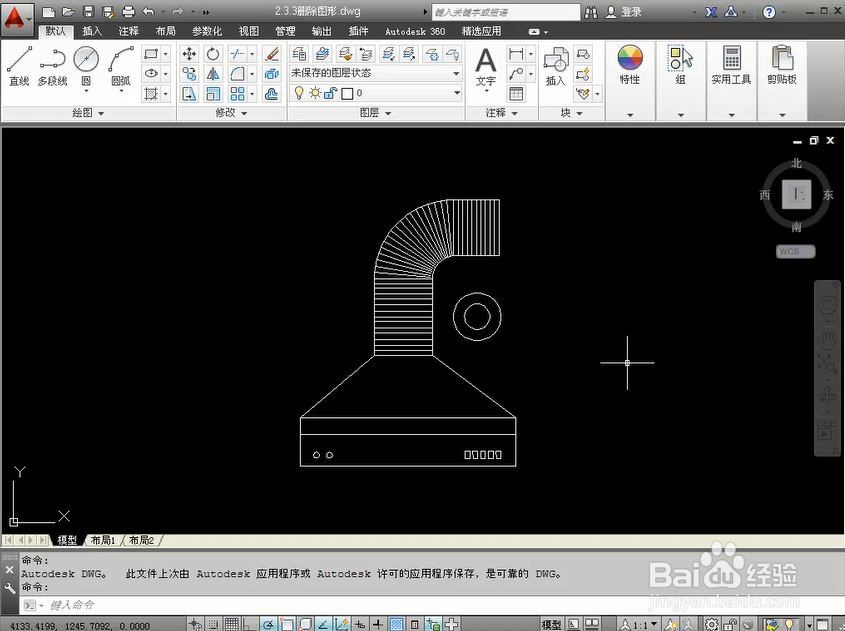Expand the Layers (图层) panel
The width and height of the screenshot is (845, 631).
coord(376,113)
